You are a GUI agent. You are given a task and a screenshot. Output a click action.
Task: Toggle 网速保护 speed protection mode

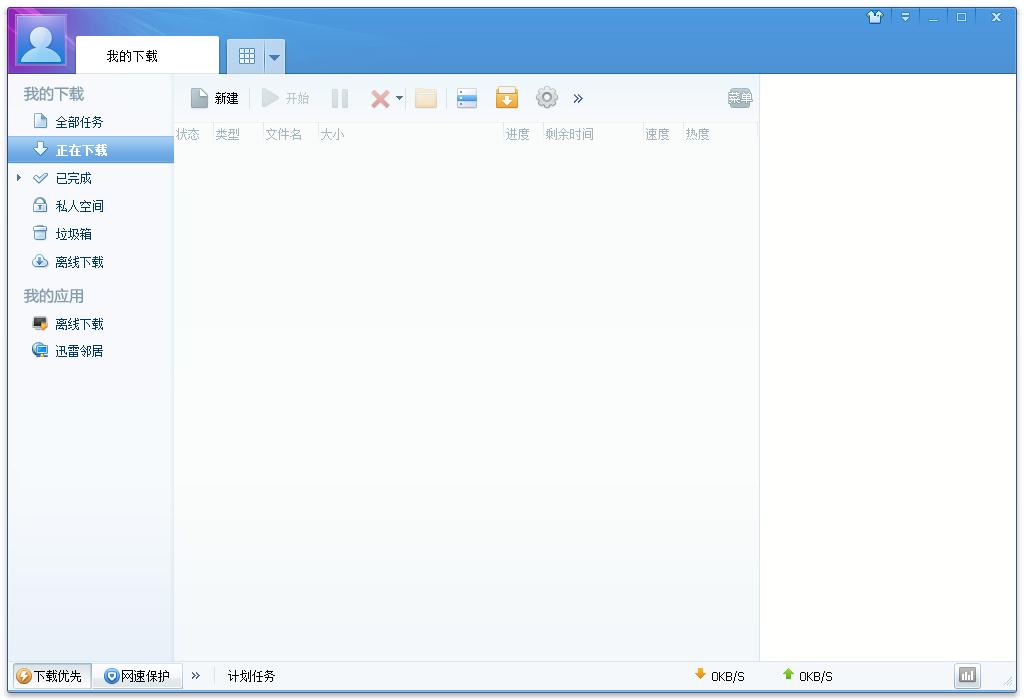(x=138, y=676)
